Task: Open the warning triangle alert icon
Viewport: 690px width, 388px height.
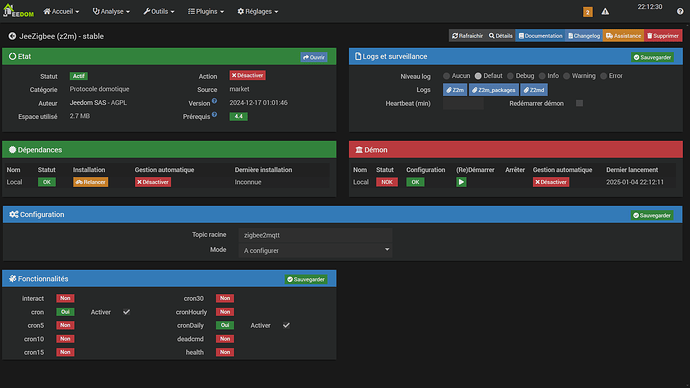Action: [605, 11]
